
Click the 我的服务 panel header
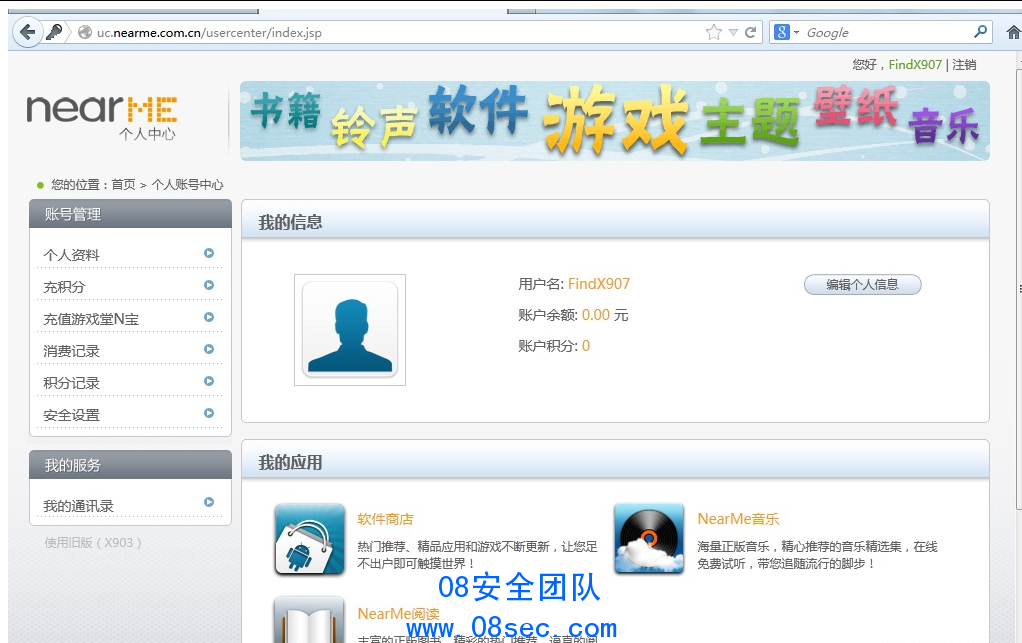pyautogui.click(x=130, y=464)
